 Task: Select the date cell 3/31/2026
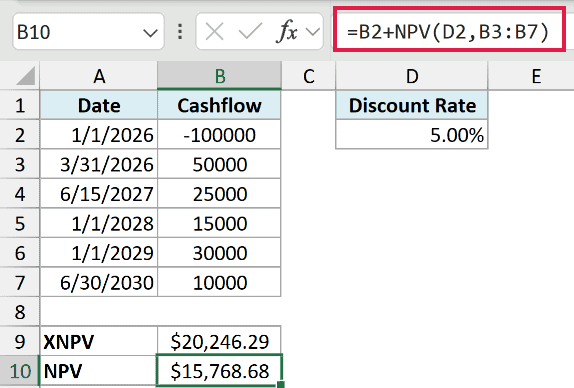pos(99,164)
